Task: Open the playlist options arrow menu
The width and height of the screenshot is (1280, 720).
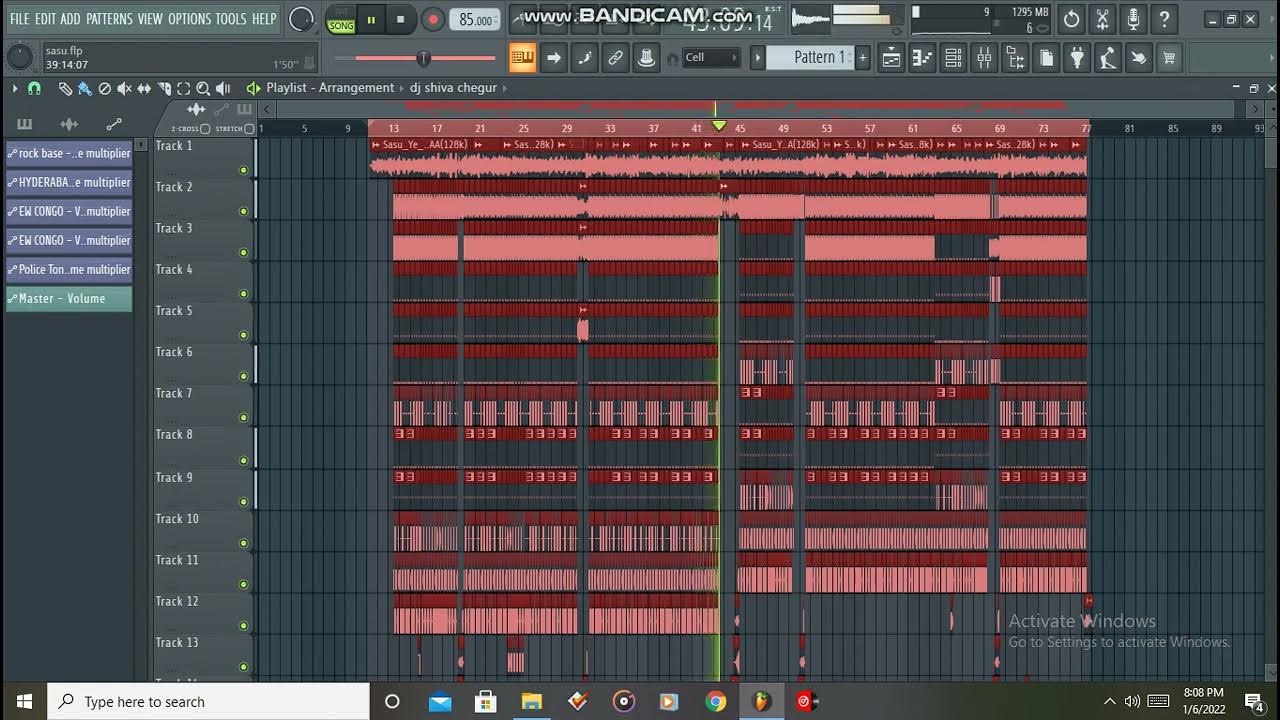Action: pos(14,88)
